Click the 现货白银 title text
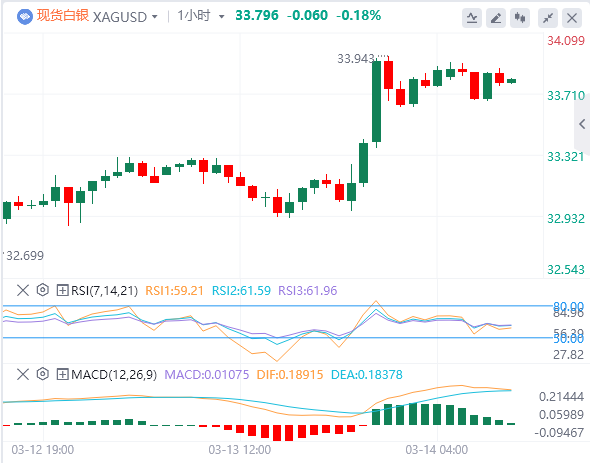 point(63,16)
